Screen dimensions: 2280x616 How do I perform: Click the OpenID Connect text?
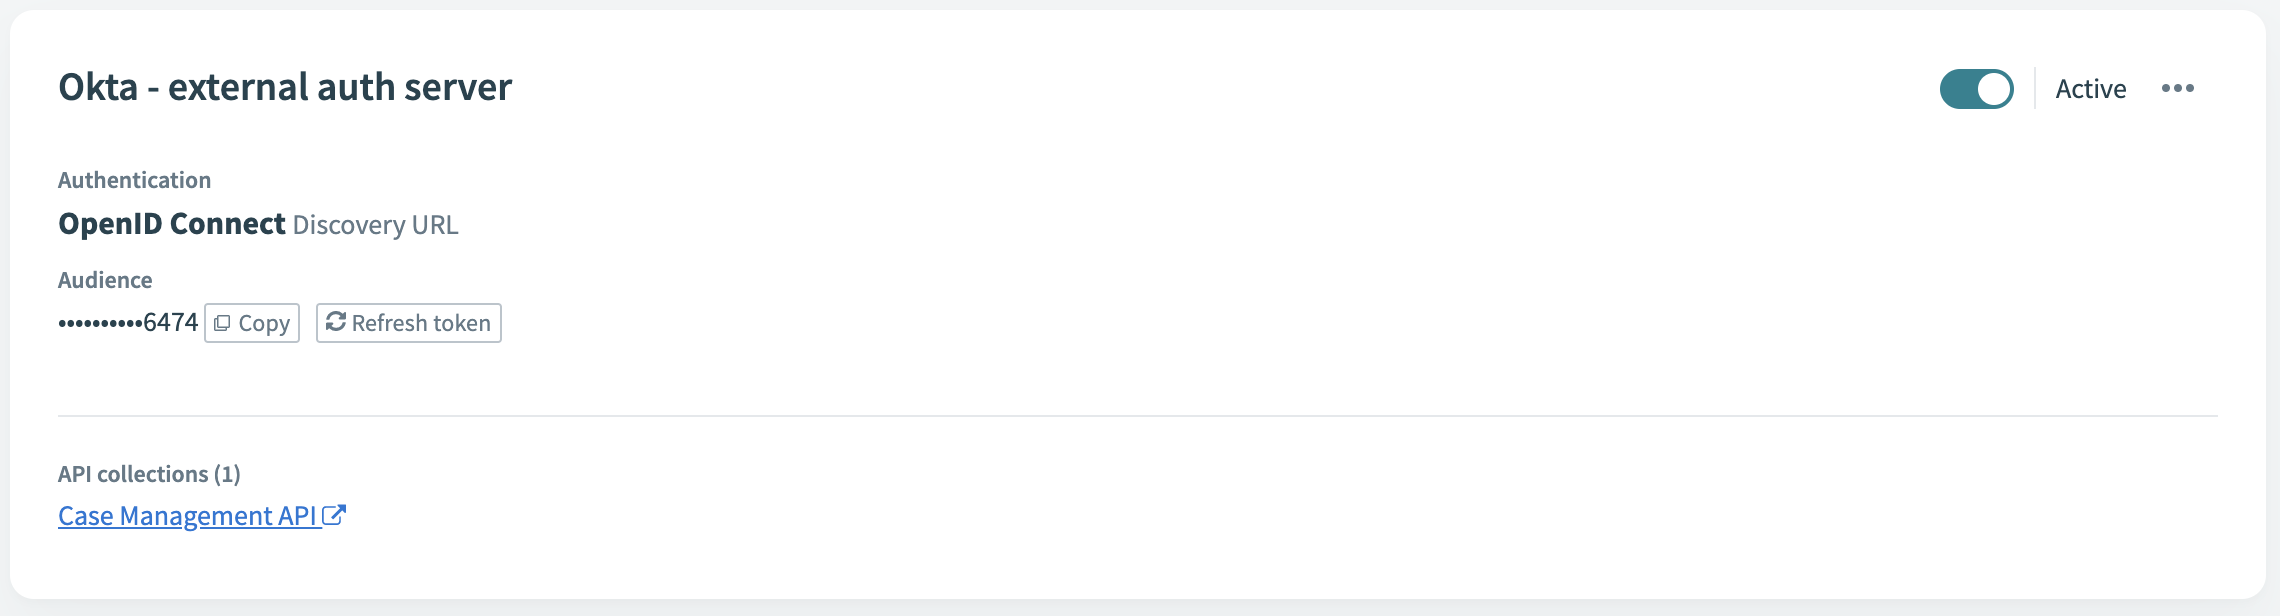coord(172,224)
